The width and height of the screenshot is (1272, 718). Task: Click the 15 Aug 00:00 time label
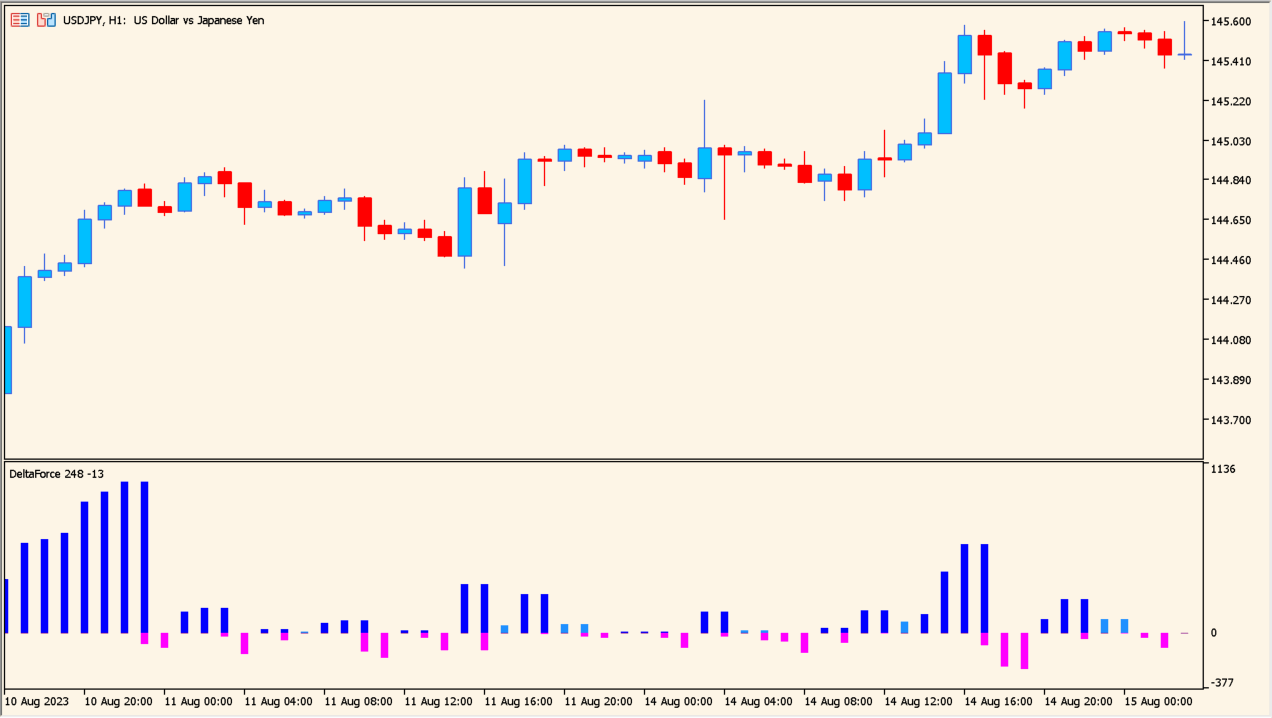(1157, 702)
